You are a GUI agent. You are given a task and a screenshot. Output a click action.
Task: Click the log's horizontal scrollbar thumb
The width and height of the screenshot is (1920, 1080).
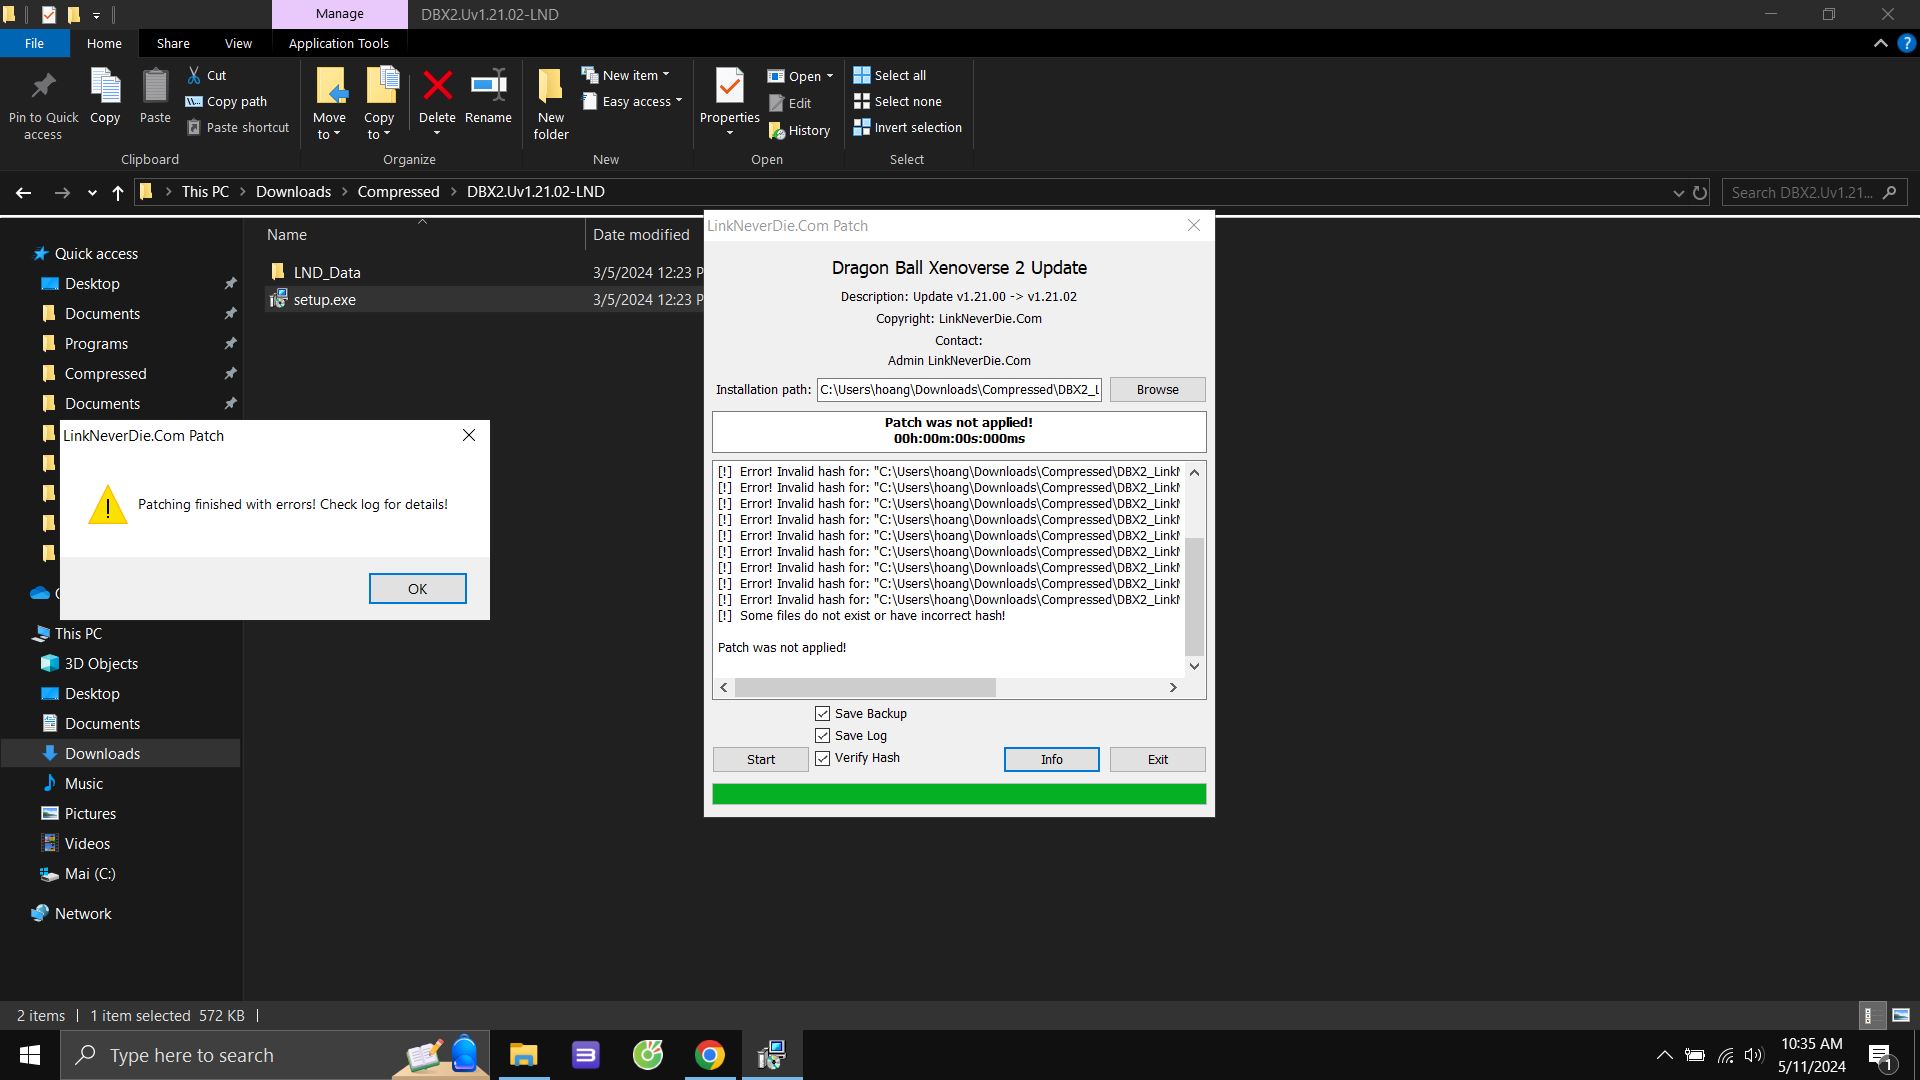[865, 688]
